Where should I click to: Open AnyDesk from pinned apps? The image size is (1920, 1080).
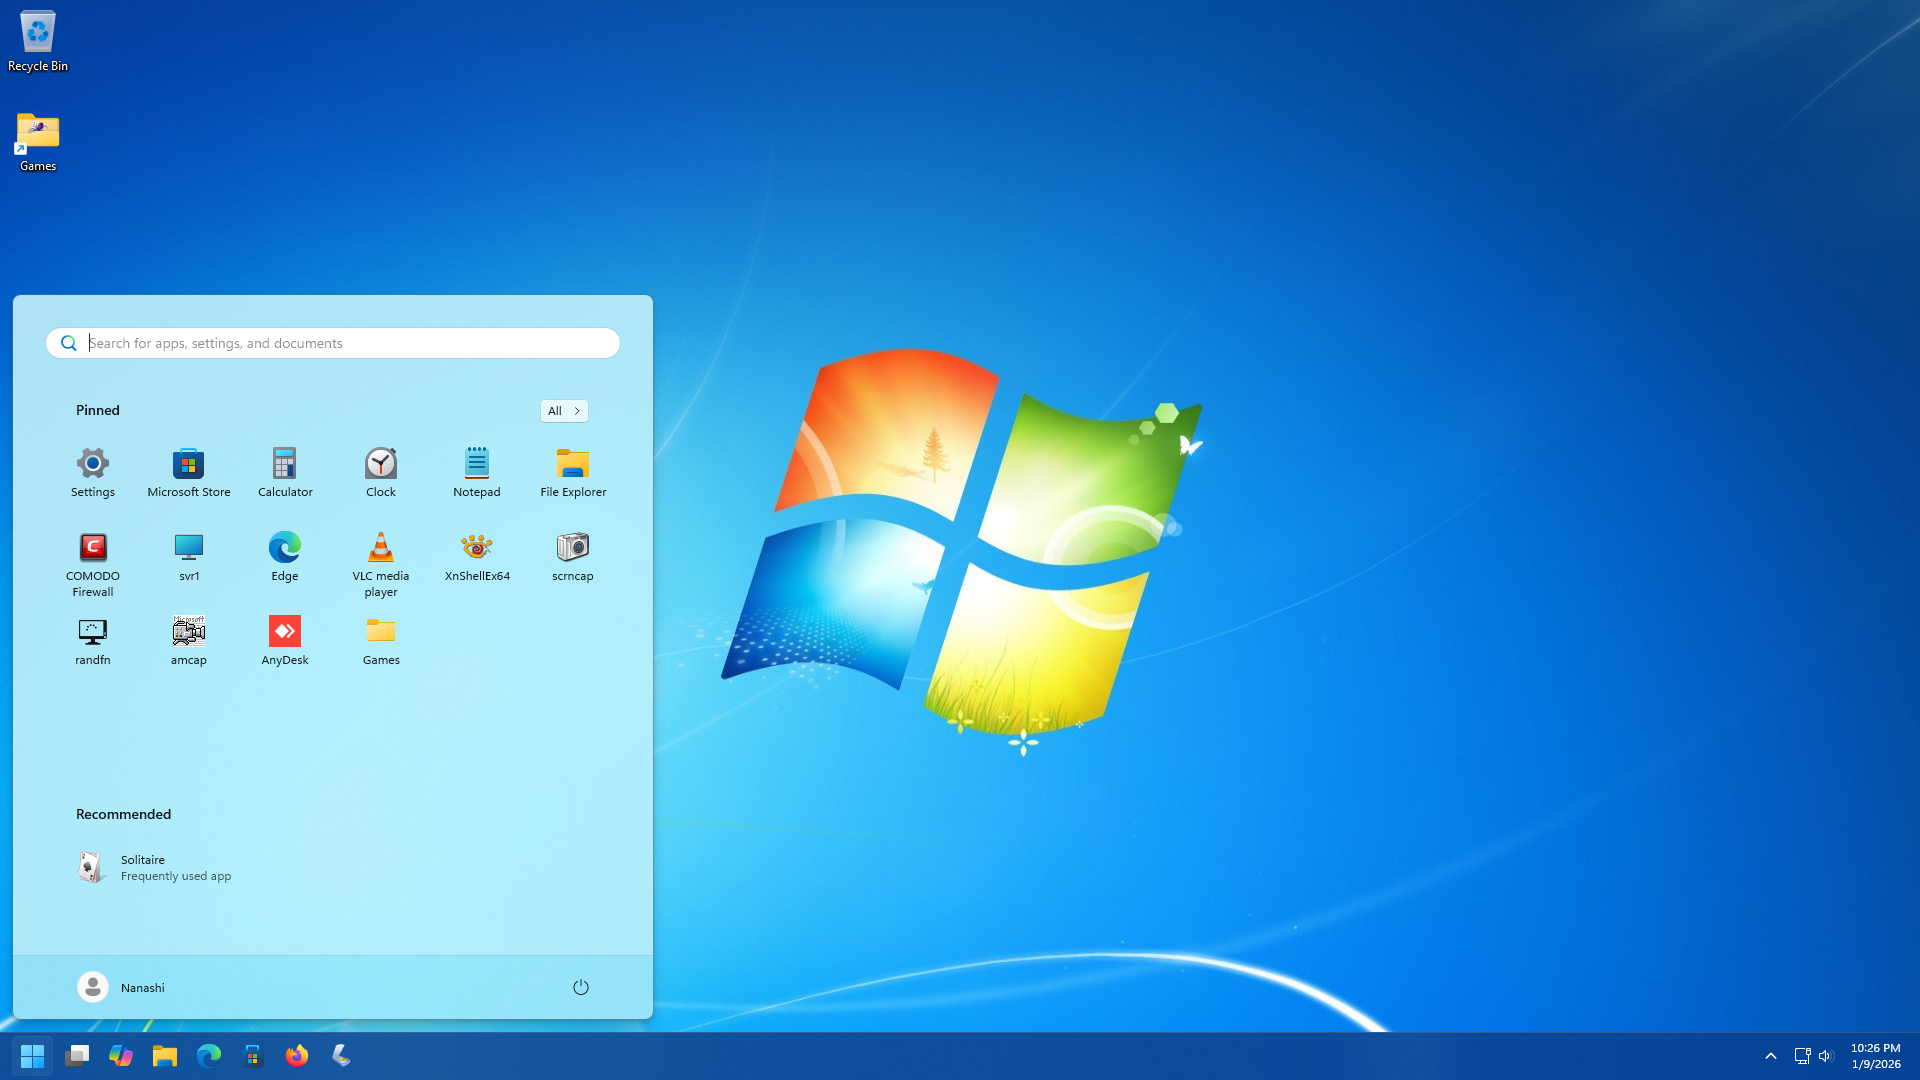coord(285,640)
